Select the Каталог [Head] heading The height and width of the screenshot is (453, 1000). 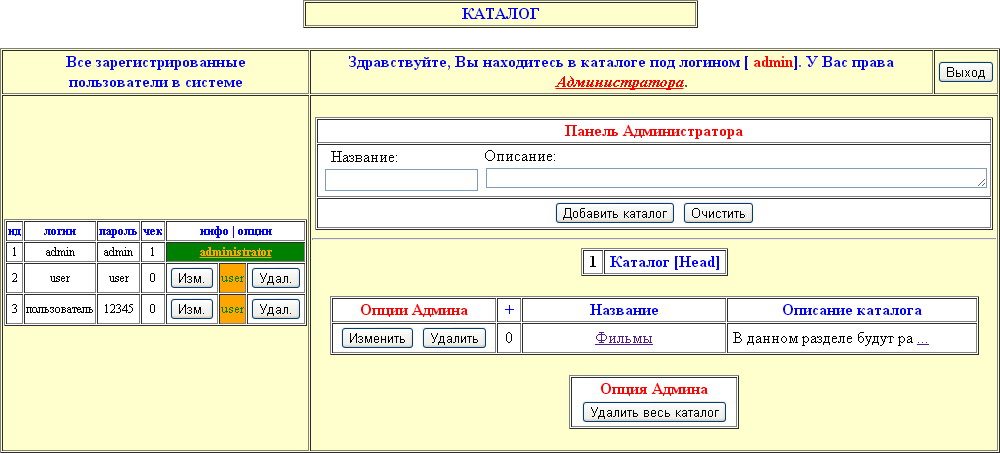tap(664, 262)
